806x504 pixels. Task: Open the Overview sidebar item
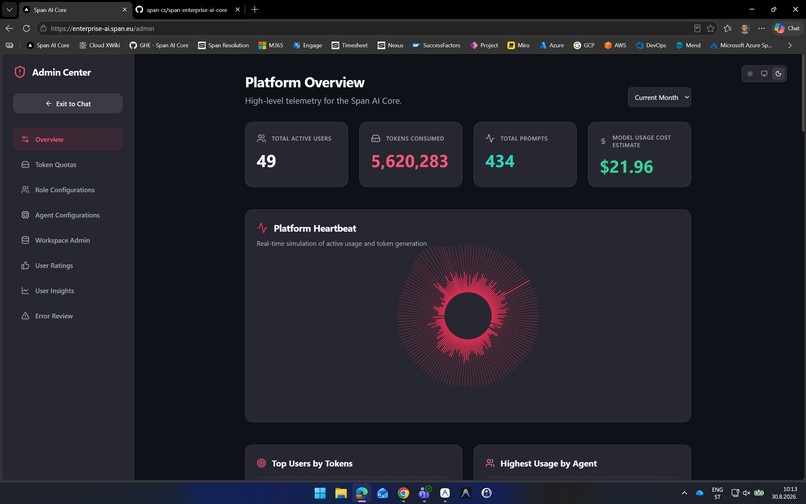68,139
